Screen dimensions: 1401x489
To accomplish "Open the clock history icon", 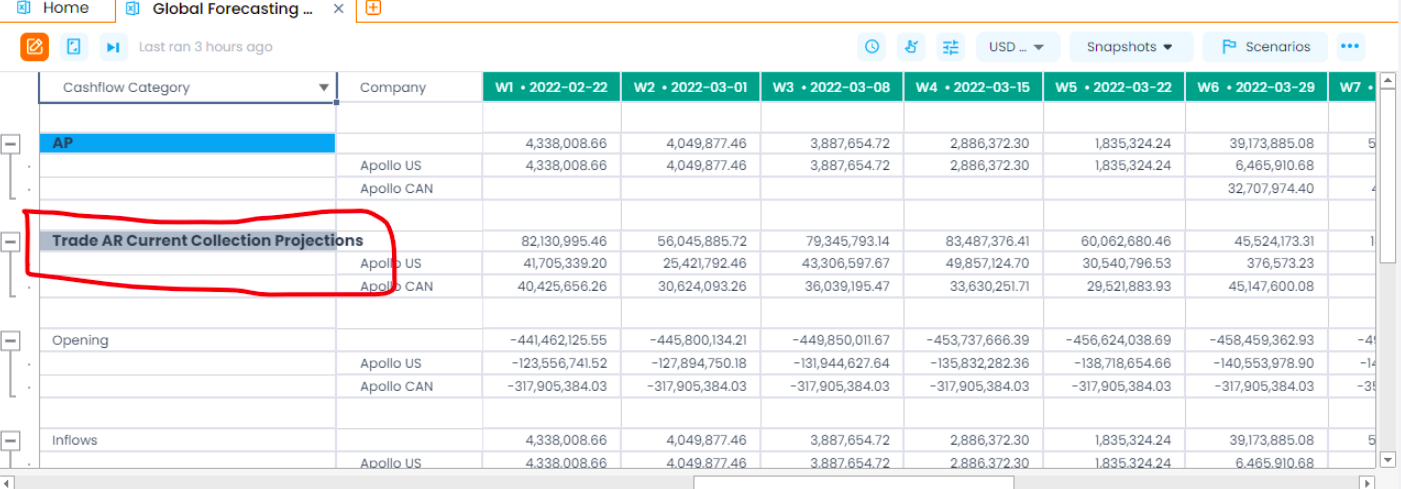I will pos(872,47).
